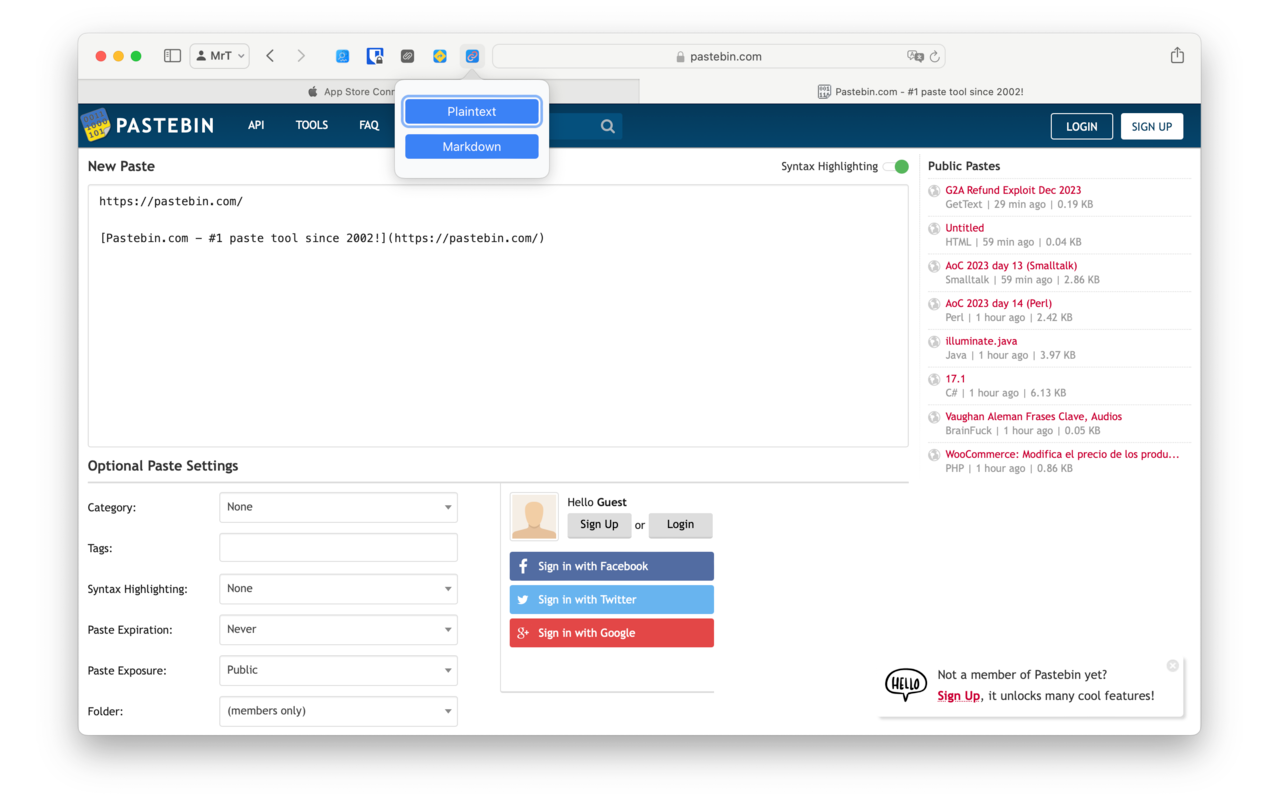Click the Hello speech bubble icon
This screenshot has height=800, width=1280.
click(x=906, y=684)
